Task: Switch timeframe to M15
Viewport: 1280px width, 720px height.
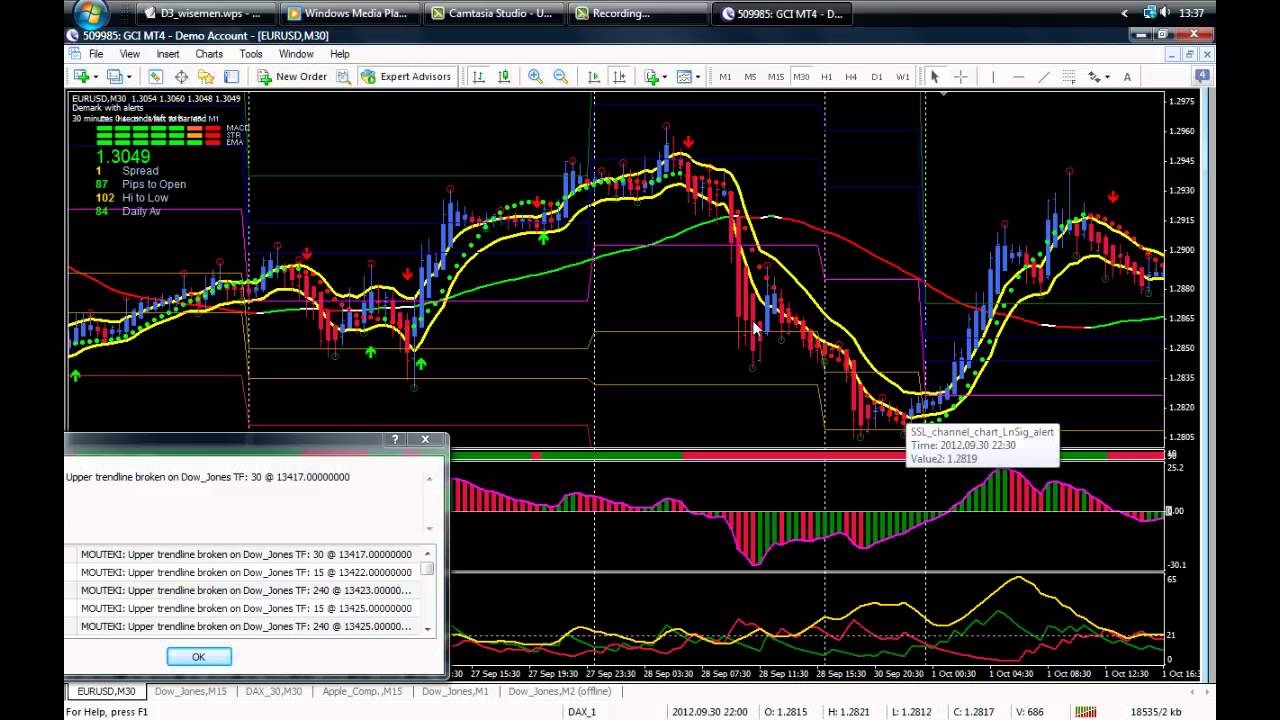Action: pos(776,77)
